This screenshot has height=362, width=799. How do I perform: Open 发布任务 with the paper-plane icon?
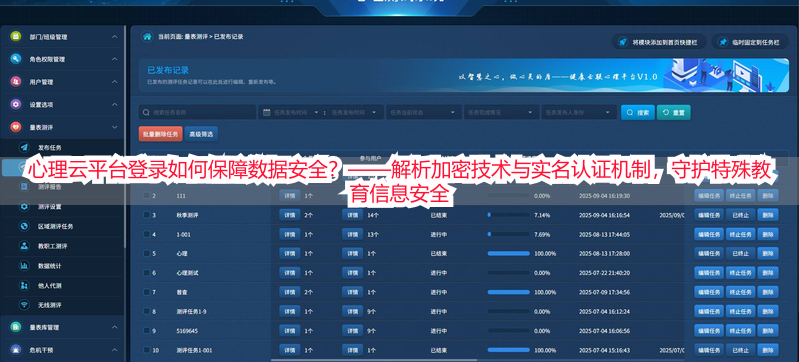coord(24,147)
